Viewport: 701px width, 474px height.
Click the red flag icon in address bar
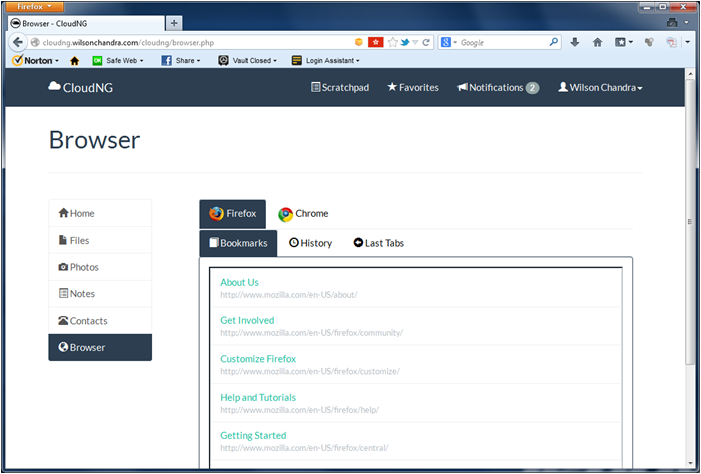coord(376,42)
